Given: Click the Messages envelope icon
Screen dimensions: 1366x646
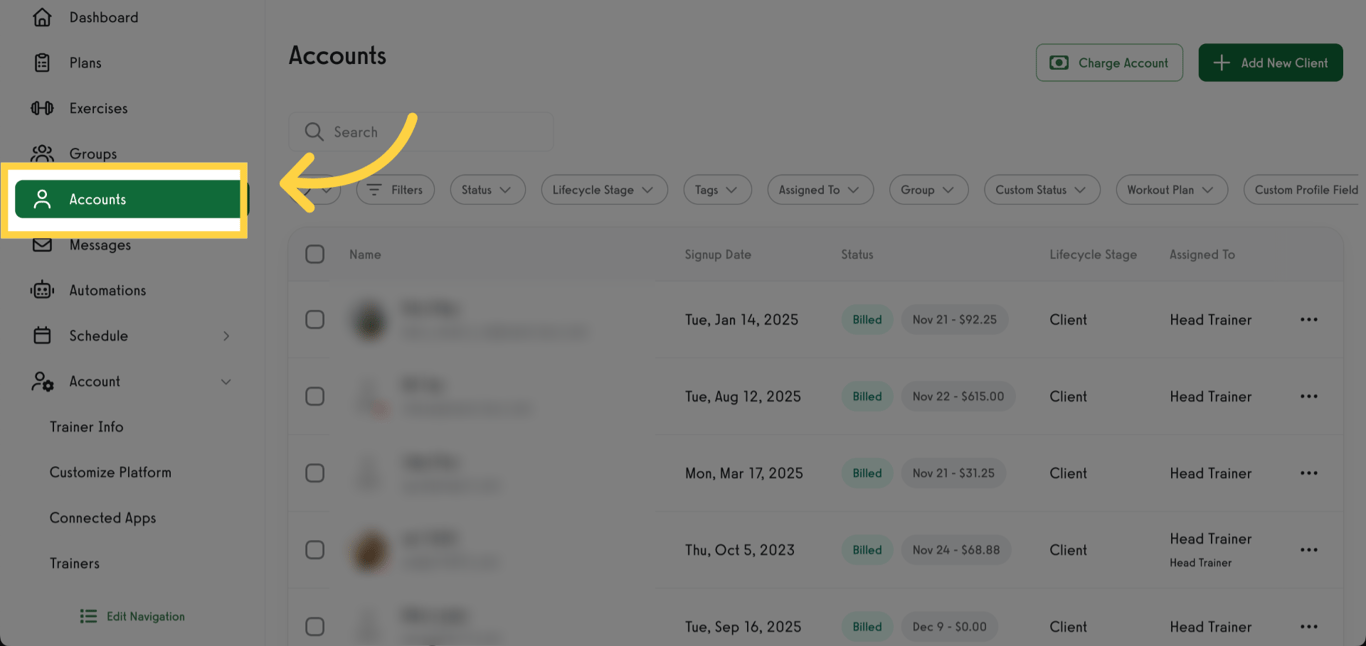Looking at the screenshot, I should pyautogui.click(x=42, y=245).
